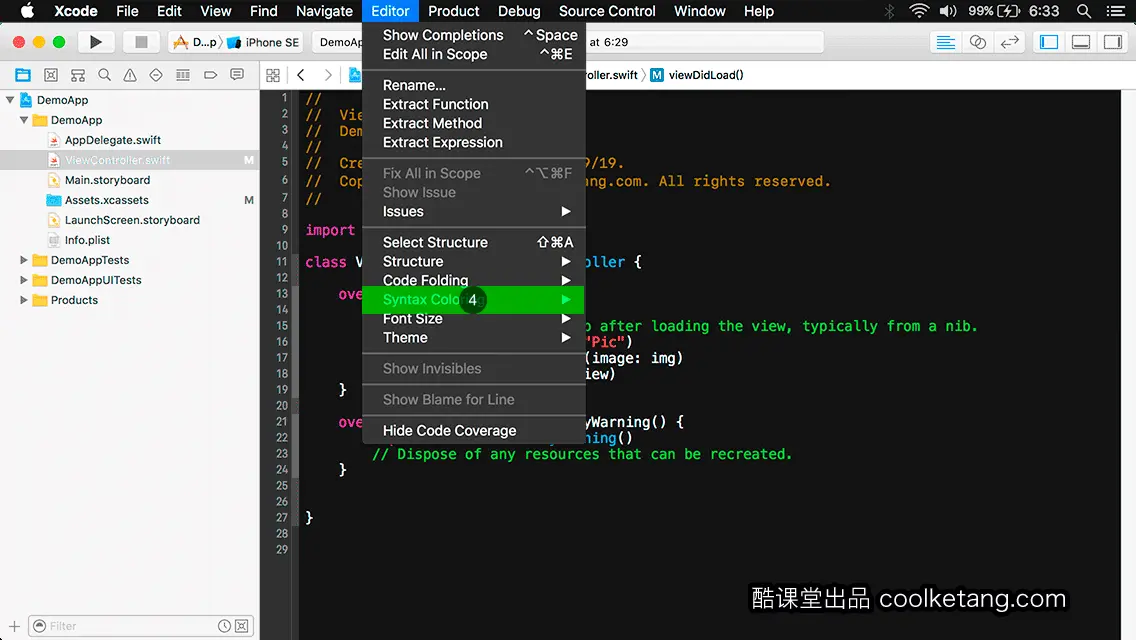This screenshot has height=640, width=1136.
Task: Go back in editor history
Action: click(301, 75)
